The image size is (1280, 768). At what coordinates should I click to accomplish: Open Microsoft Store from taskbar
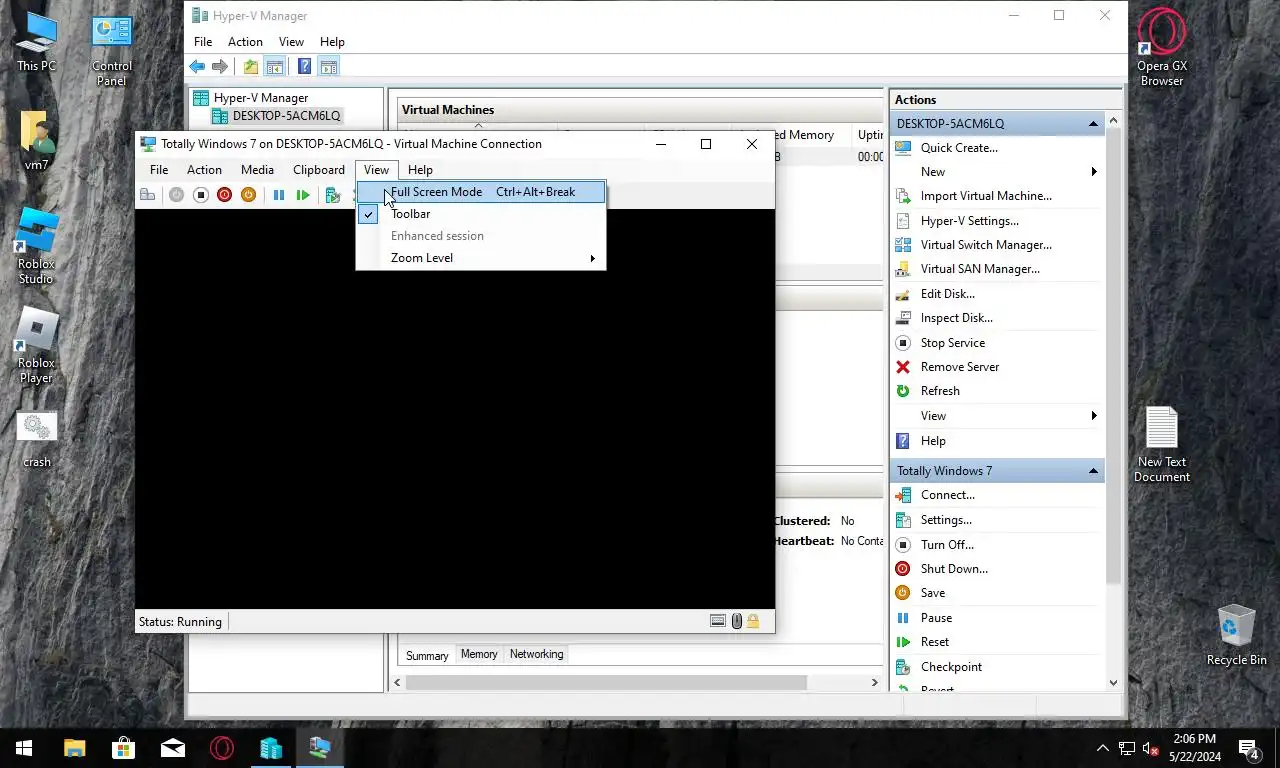click(123, 748)
